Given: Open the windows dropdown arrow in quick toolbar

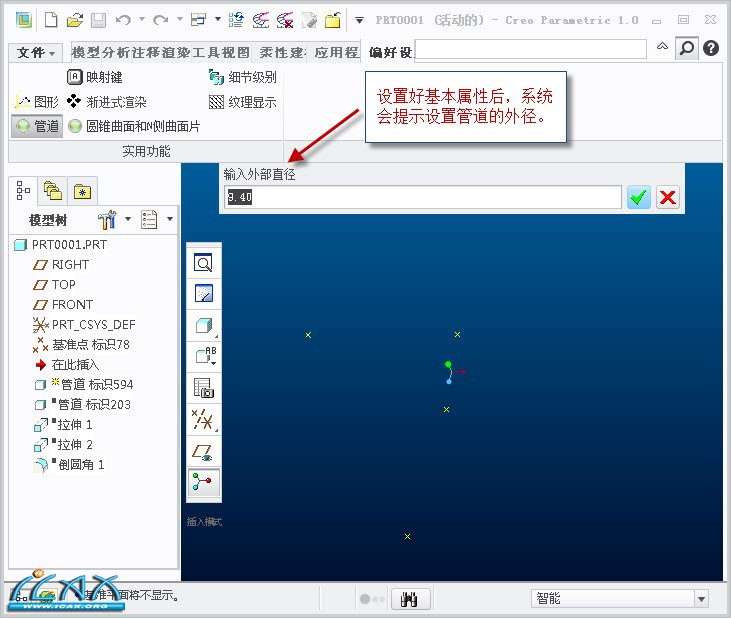Looking at the screenshot, I should 218,20.
